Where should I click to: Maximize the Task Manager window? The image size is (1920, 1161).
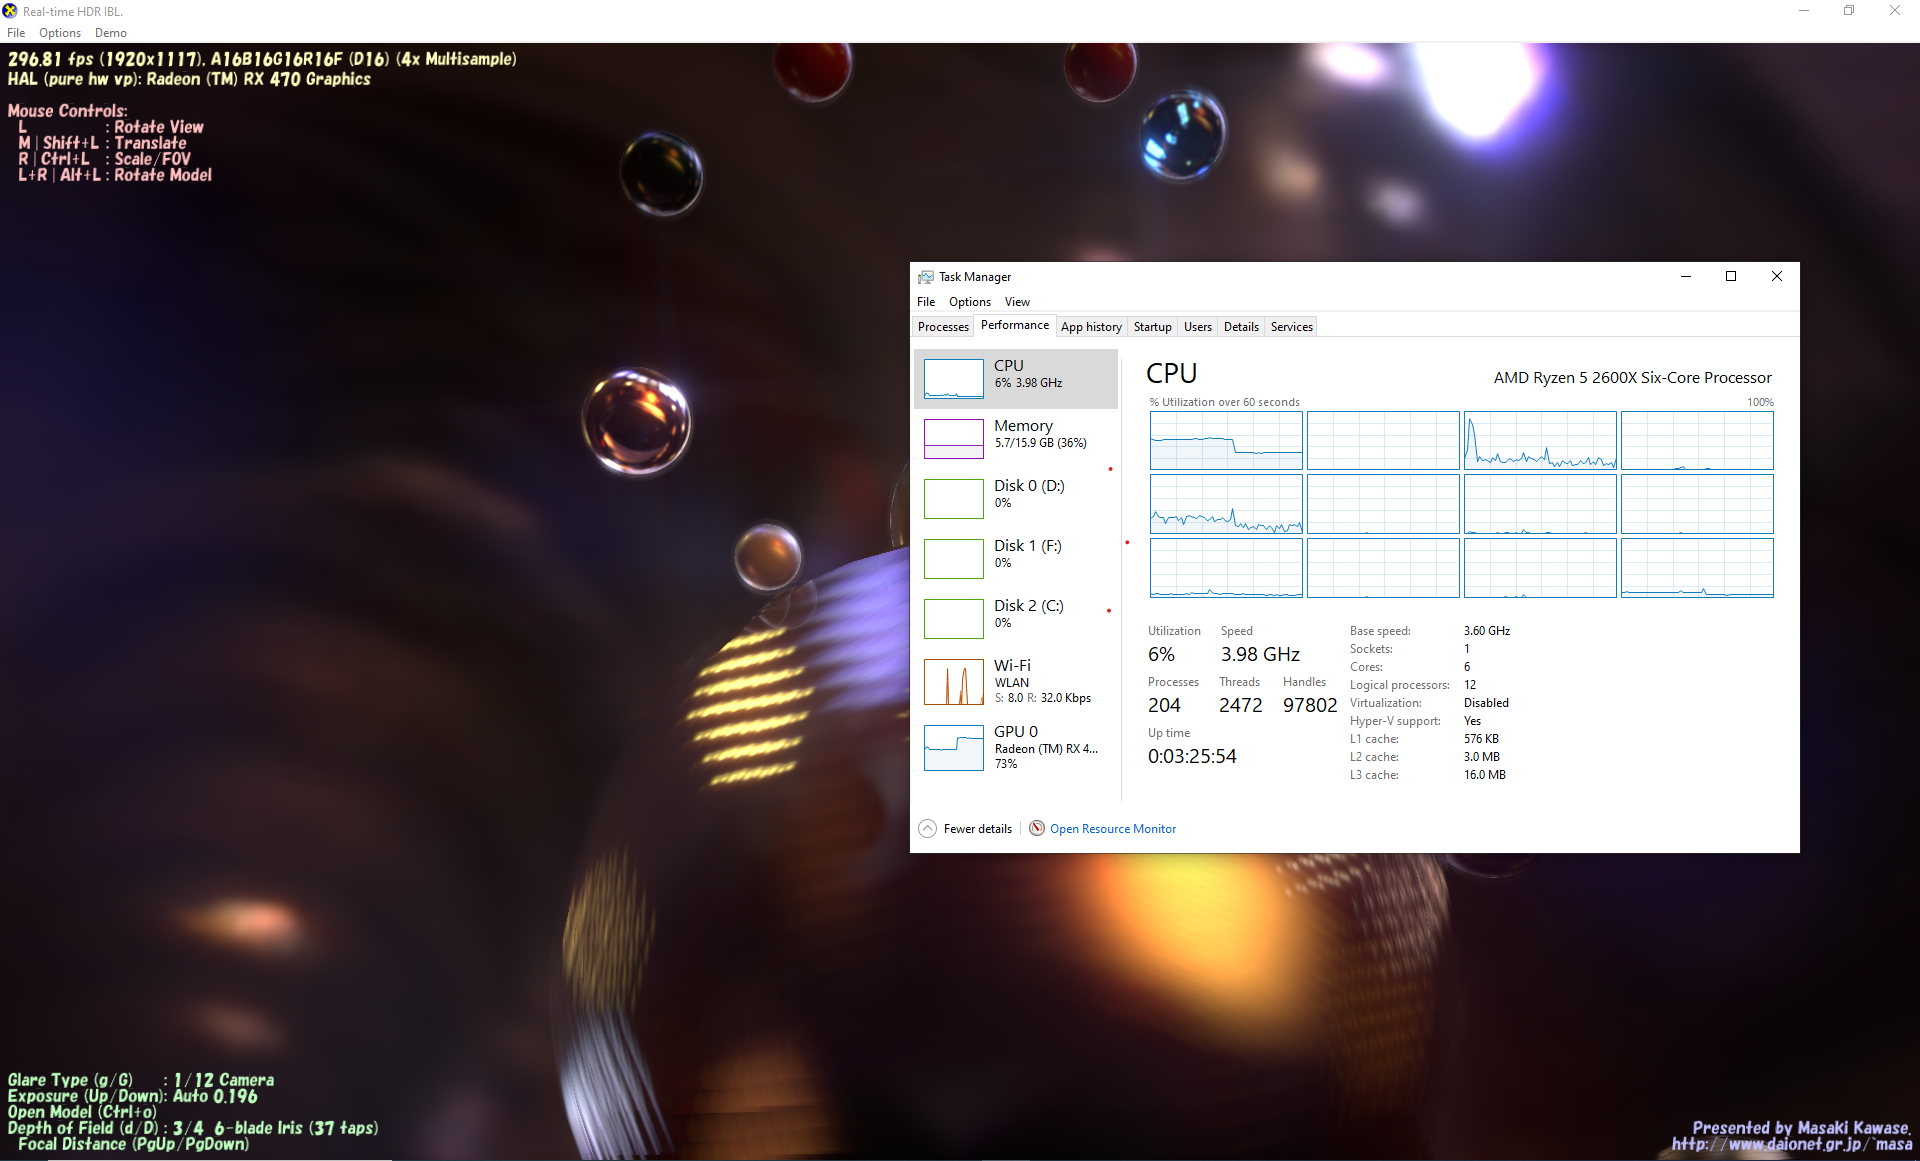click(x=1731, y=277)
